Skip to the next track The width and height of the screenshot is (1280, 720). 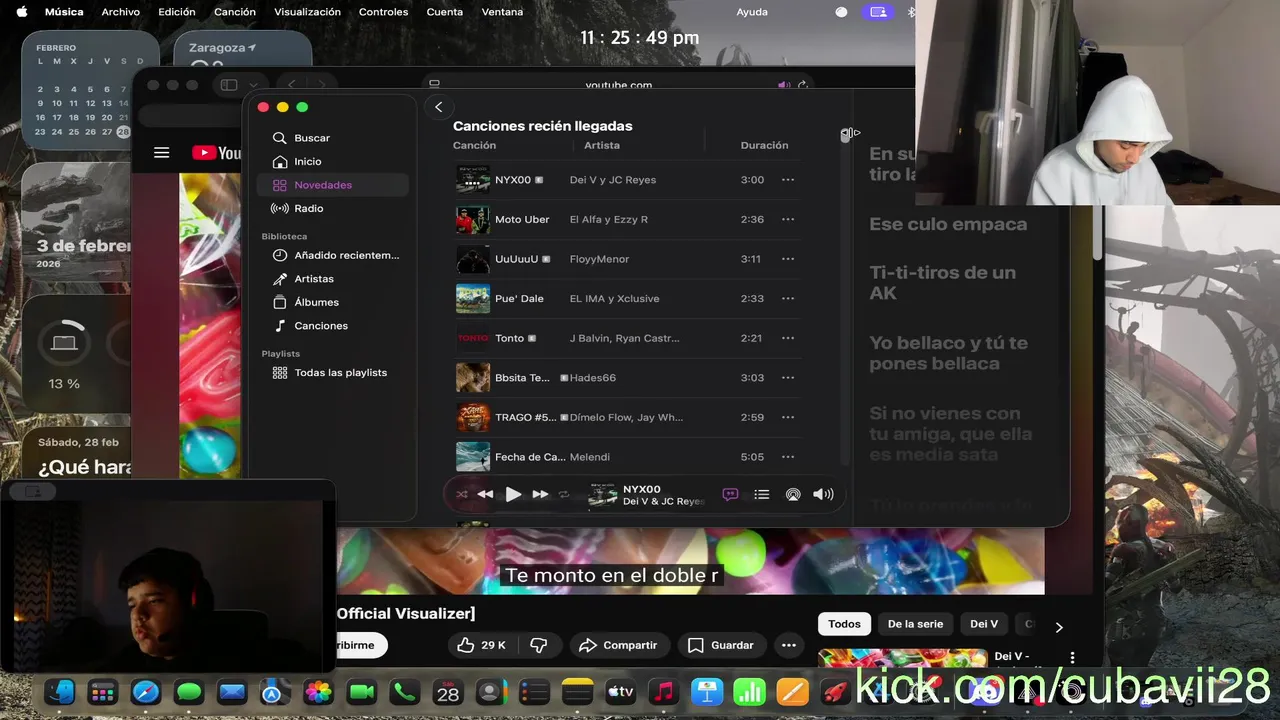pyautogui.click(x=540, y=494)
